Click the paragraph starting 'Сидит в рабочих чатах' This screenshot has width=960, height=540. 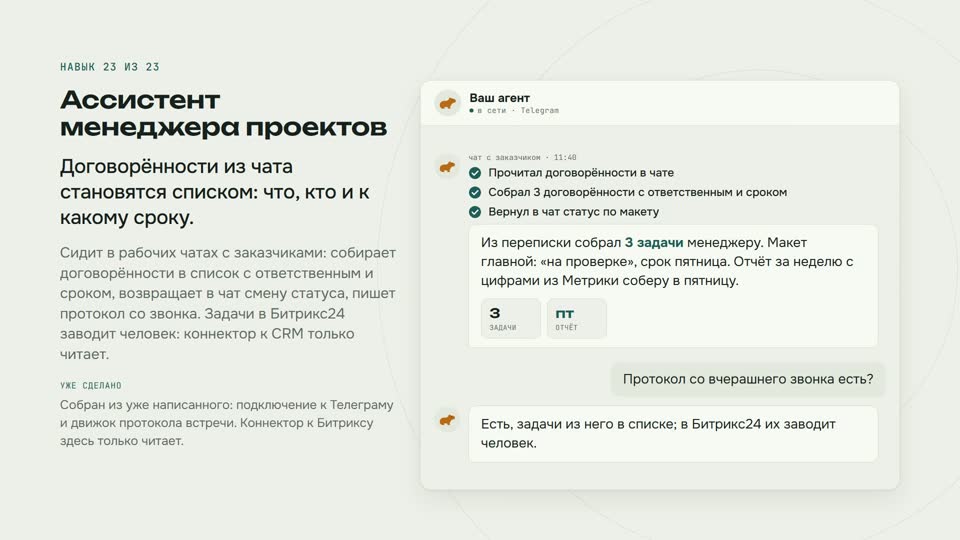(x=228, y=303)
